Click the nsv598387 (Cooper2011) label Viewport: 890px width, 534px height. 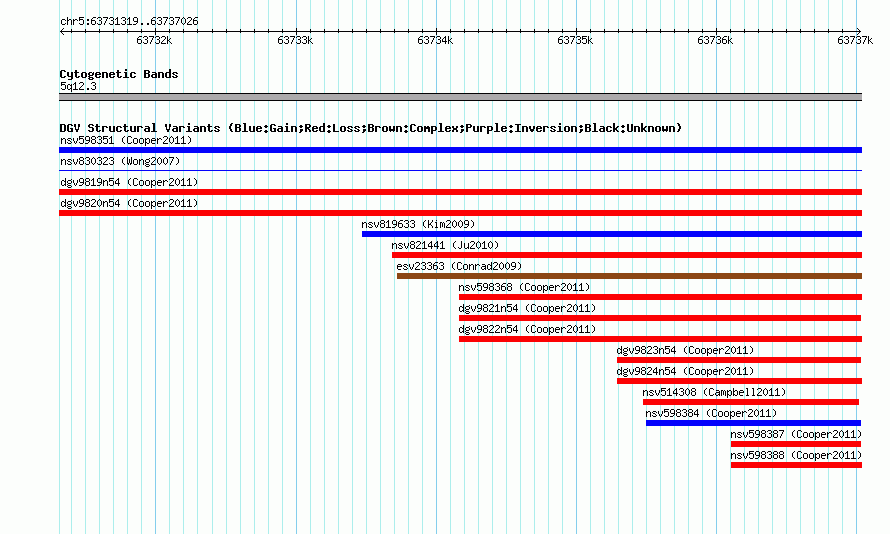coord(796,434)
